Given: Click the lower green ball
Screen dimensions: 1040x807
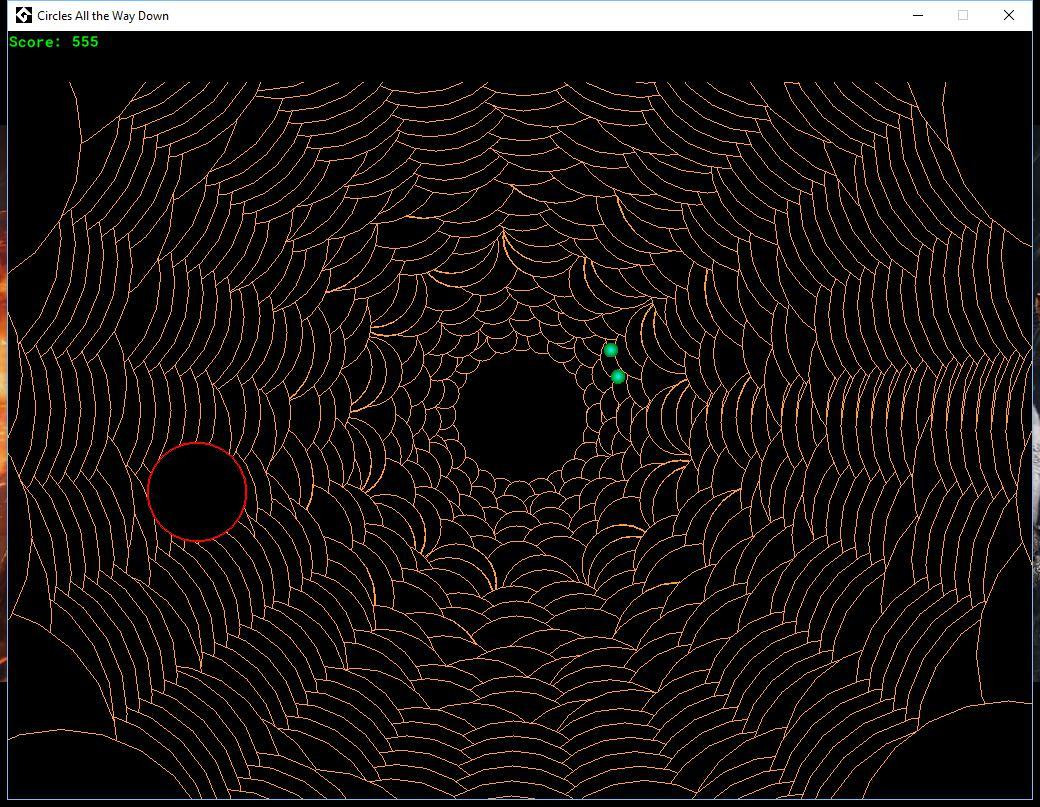Looking at the screenshot, I should click(618, 377).
